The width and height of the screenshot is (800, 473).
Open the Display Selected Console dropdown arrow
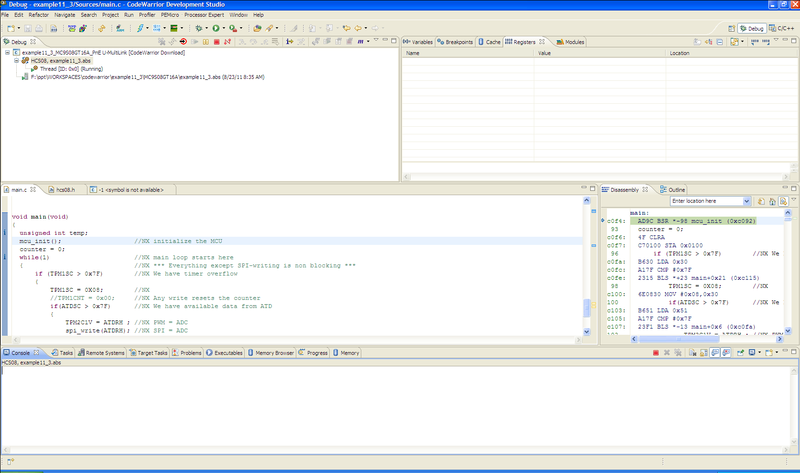tap(760, 353)
